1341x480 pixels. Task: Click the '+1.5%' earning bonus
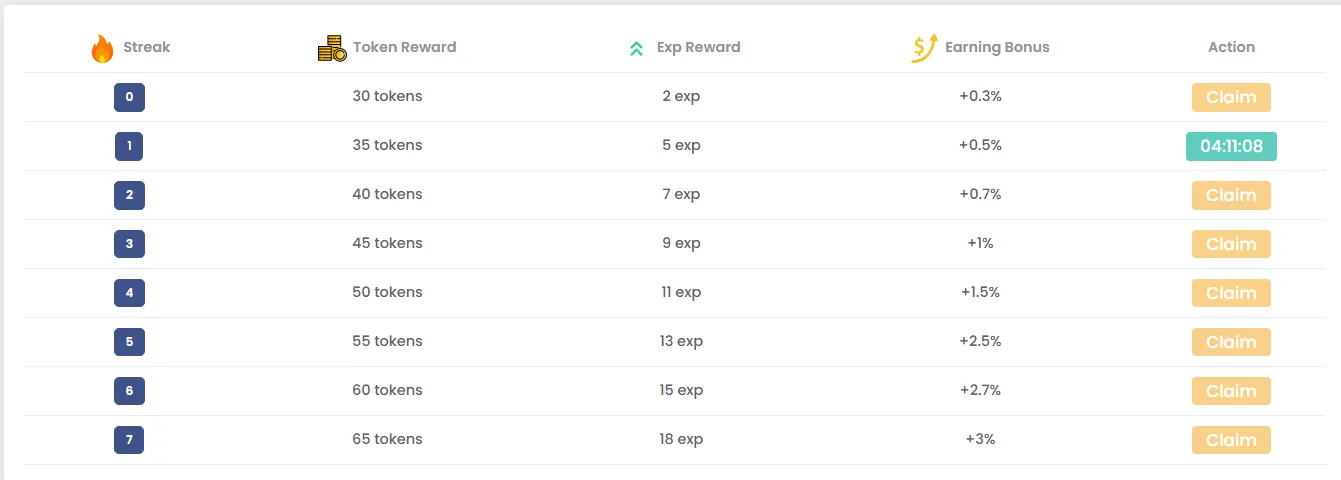[980, 293]
